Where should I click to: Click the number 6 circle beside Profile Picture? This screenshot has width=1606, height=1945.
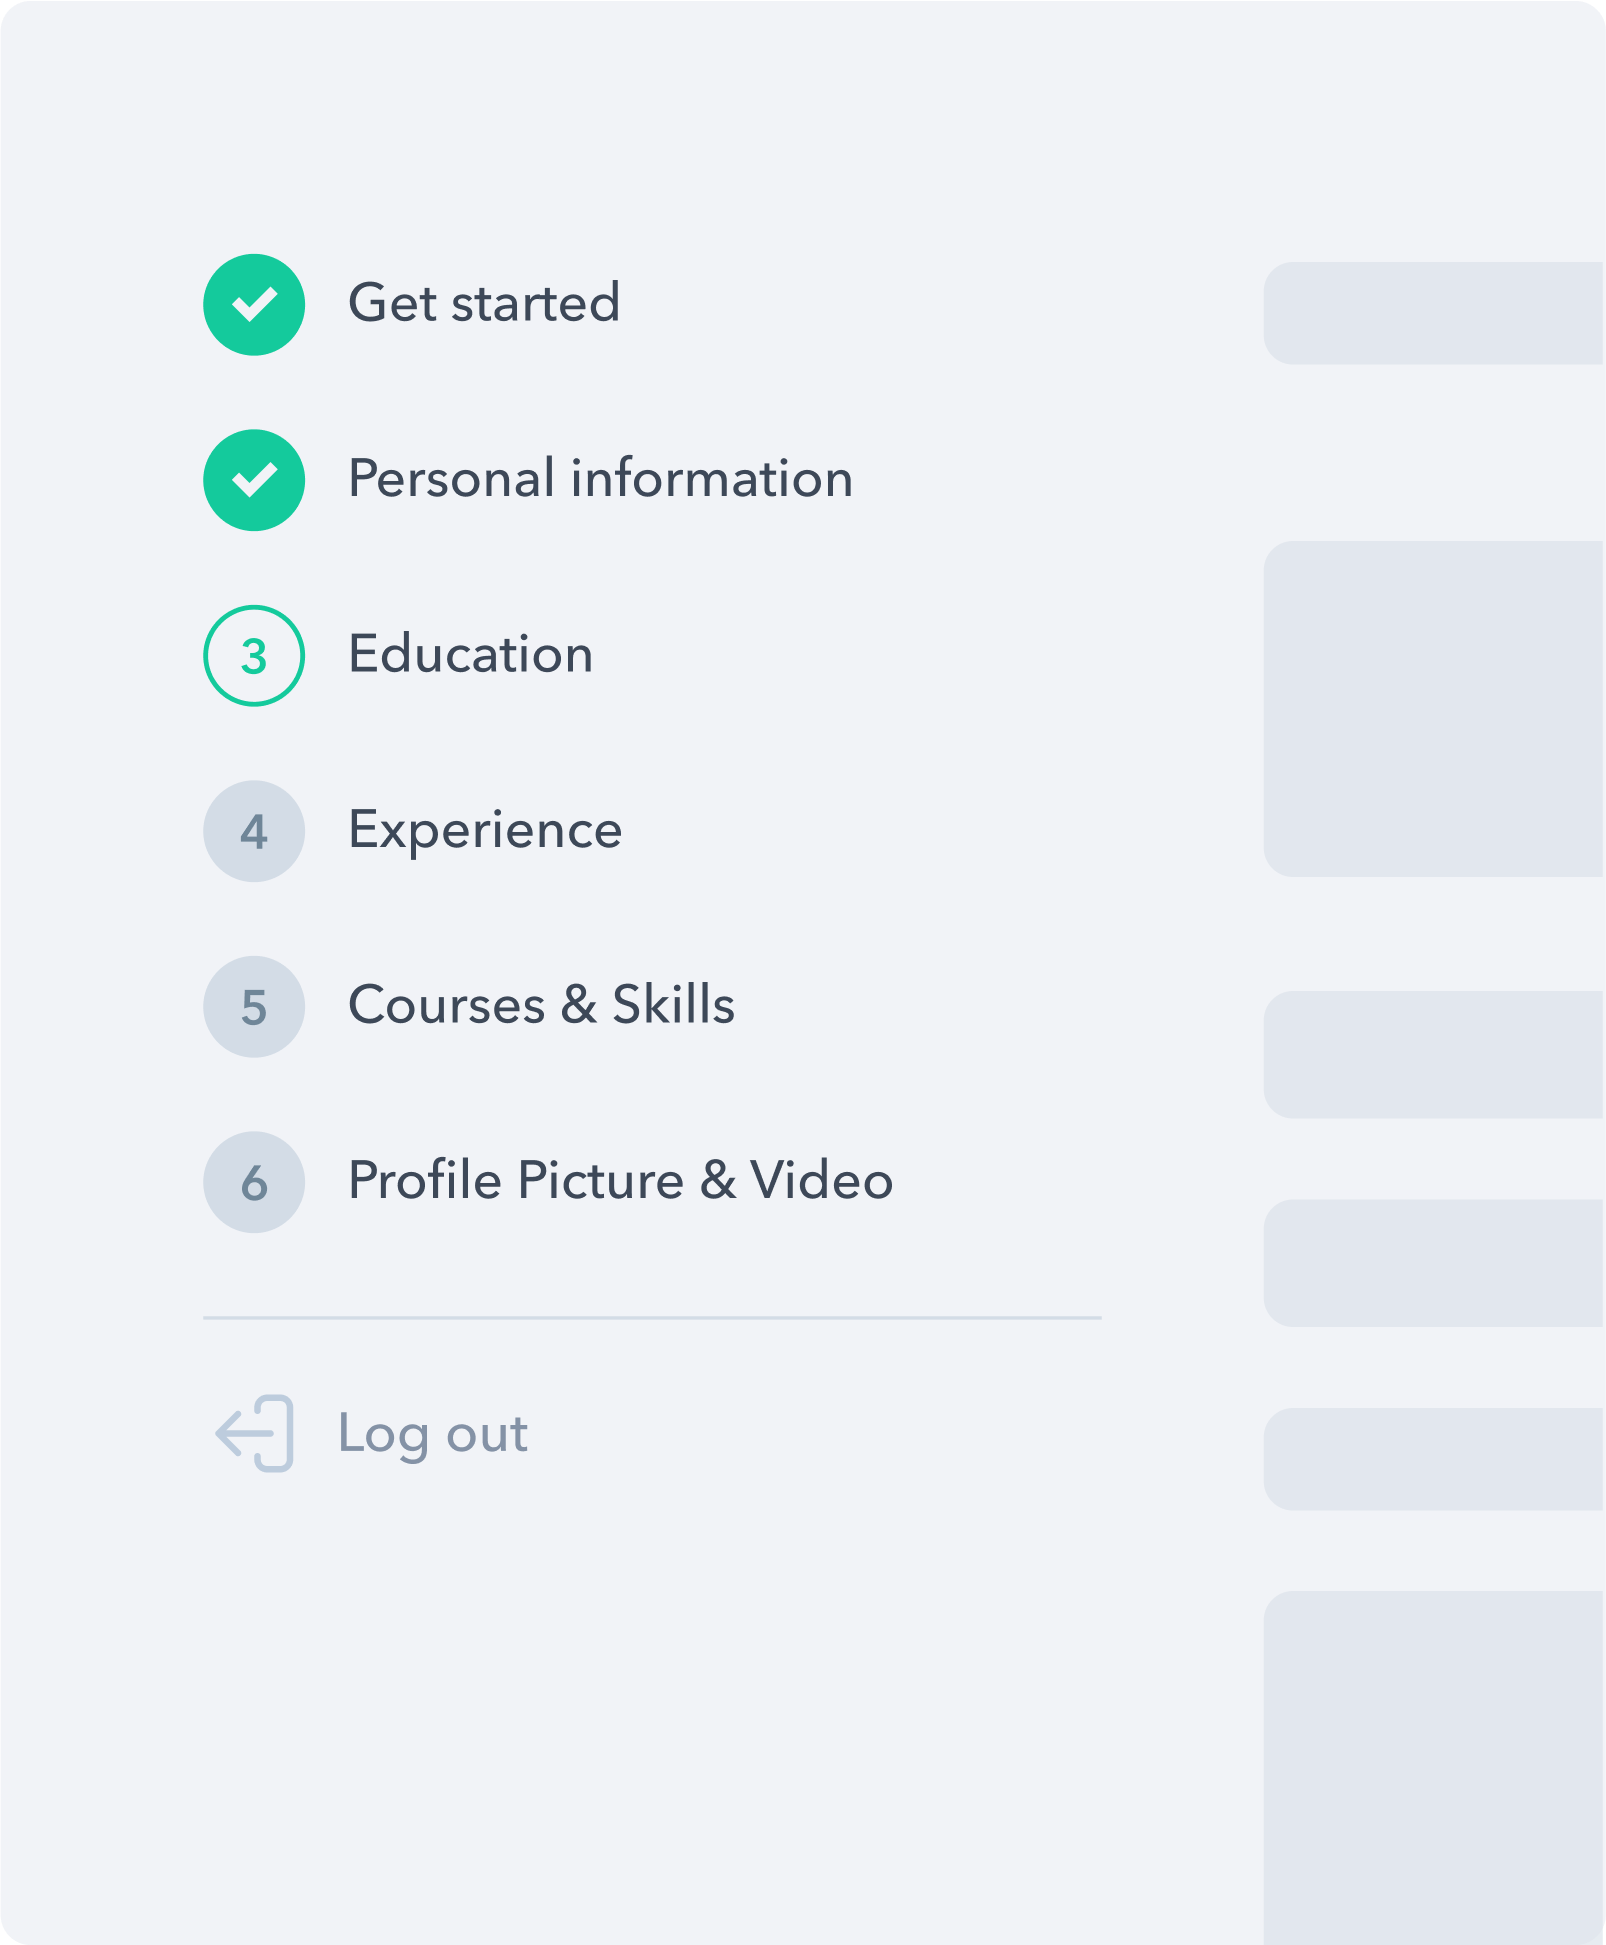[253, 1182]
